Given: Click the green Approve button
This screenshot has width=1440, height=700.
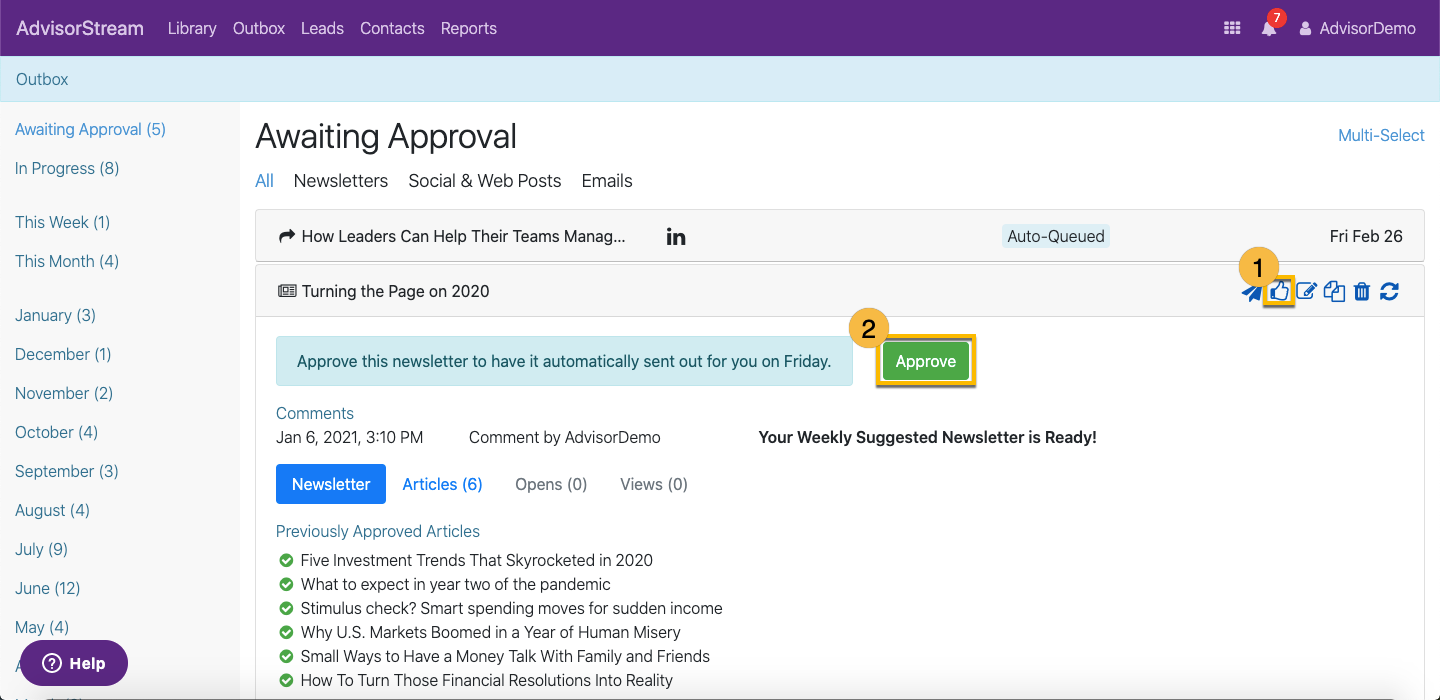Looking at the screenshot, I should [926, 361].
